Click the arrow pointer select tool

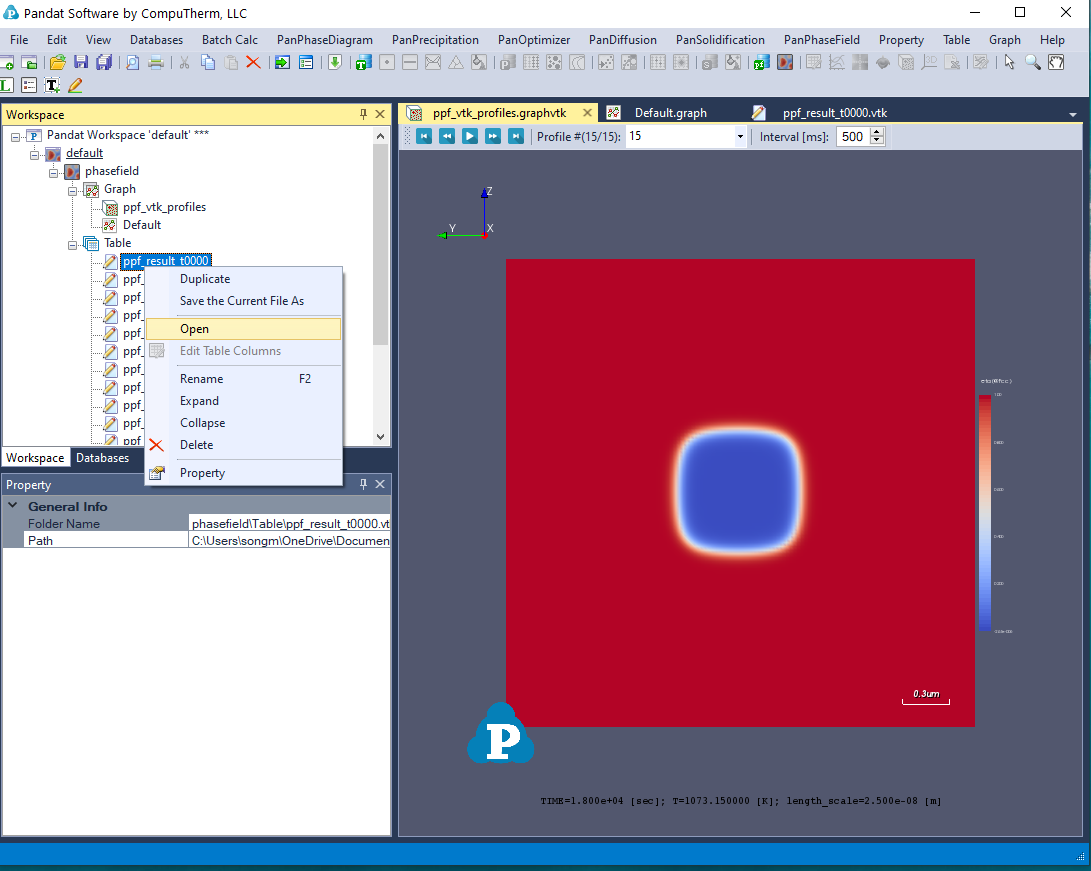pyautogui.click(x=1009, y=62)
